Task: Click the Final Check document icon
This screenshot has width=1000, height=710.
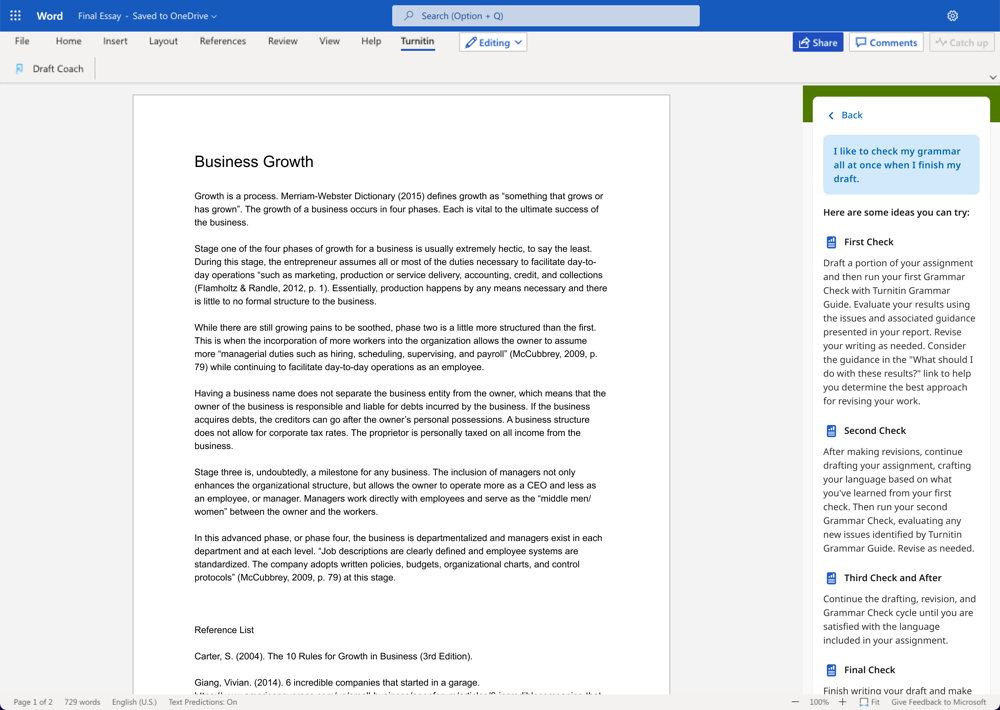Action: (x=831, y=670)
